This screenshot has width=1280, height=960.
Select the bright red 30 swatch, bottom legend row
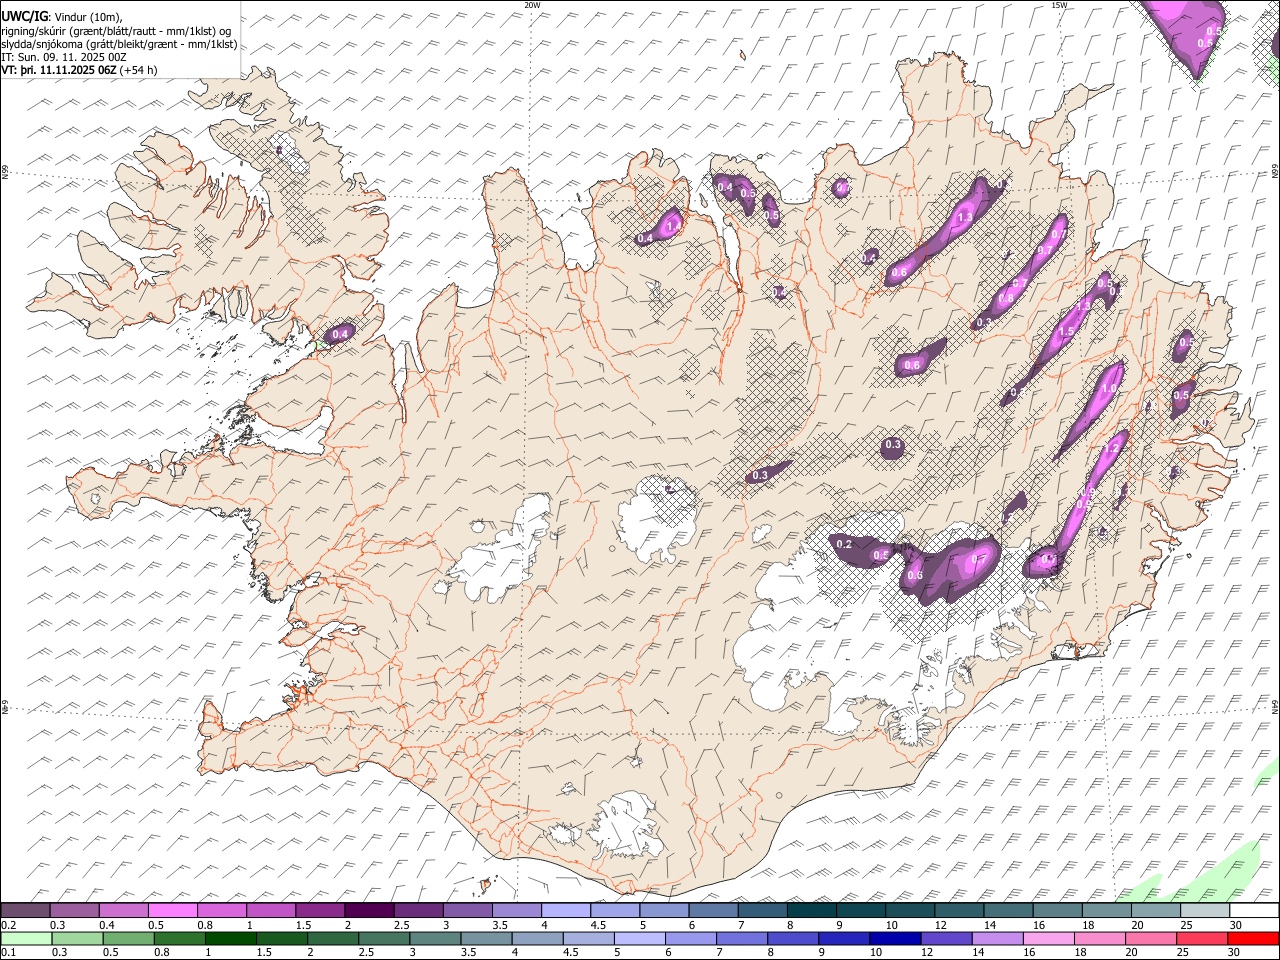[1253, 938]
